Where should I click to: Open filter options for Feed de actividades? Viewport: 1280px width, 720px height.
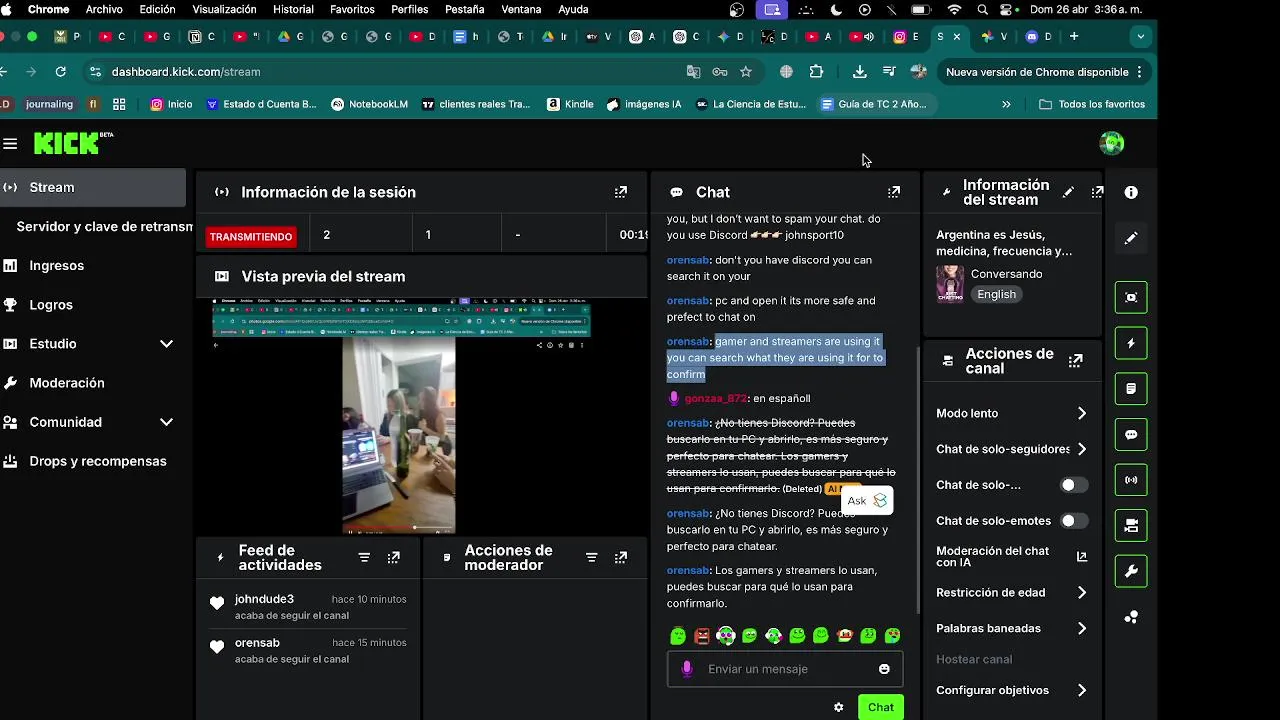(x=364, y=558)
